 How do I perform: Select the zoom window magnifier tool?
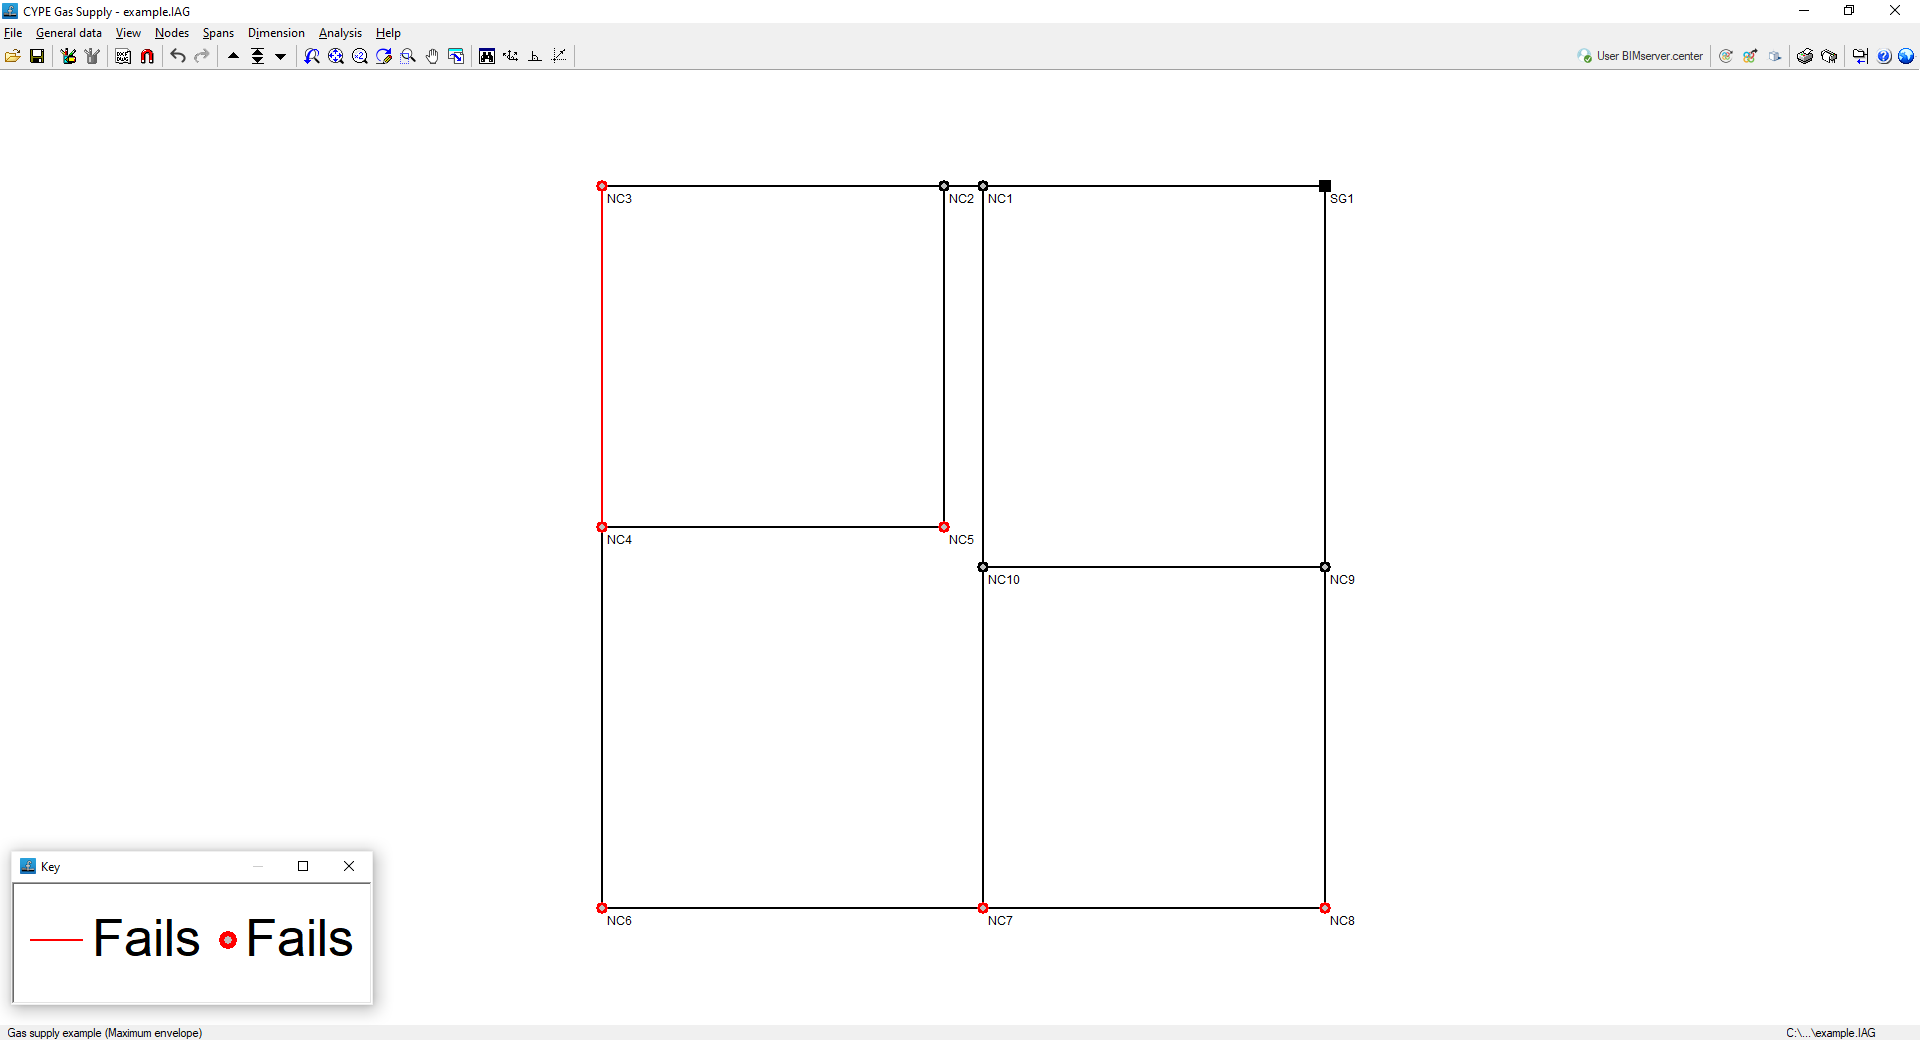[x=408, y=56]
